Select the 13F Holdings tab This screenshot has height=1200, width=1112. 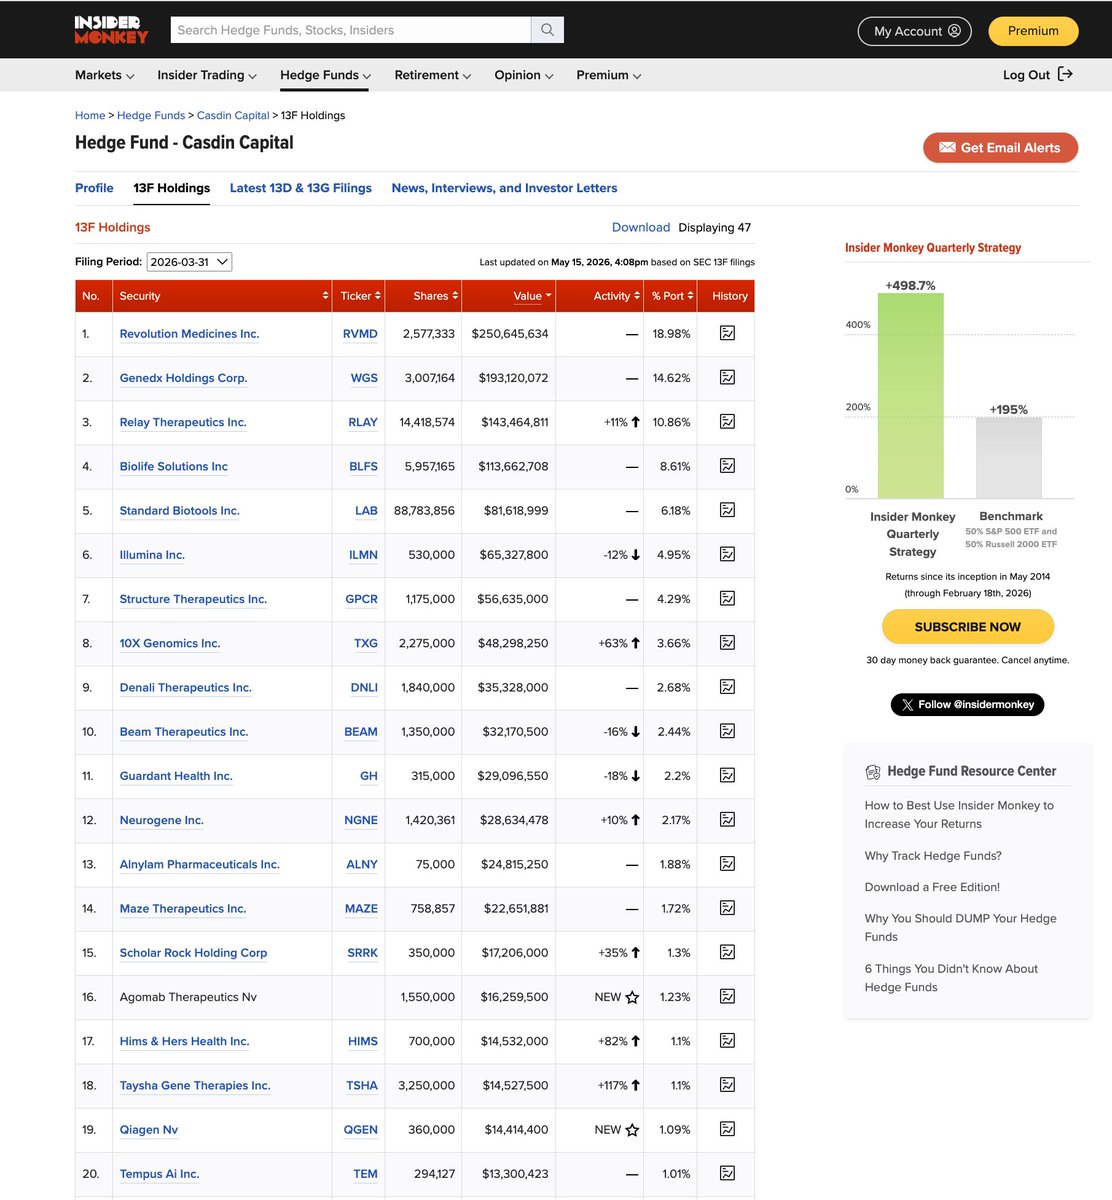click(172, 188)
